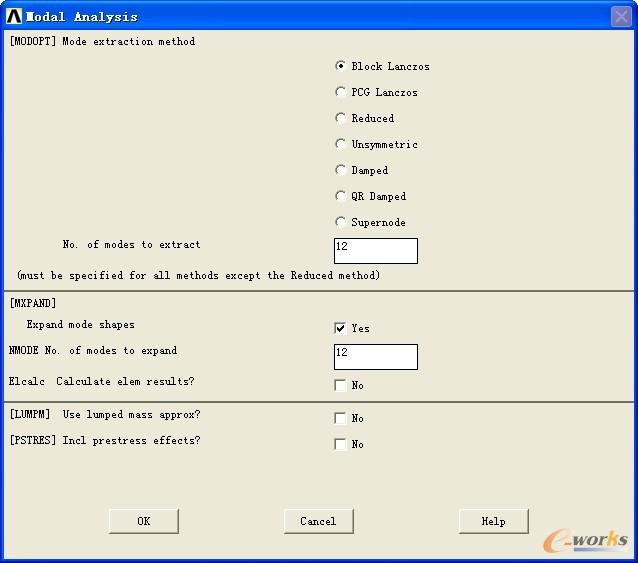Open Help for modal analysis options

pos(493,521)
